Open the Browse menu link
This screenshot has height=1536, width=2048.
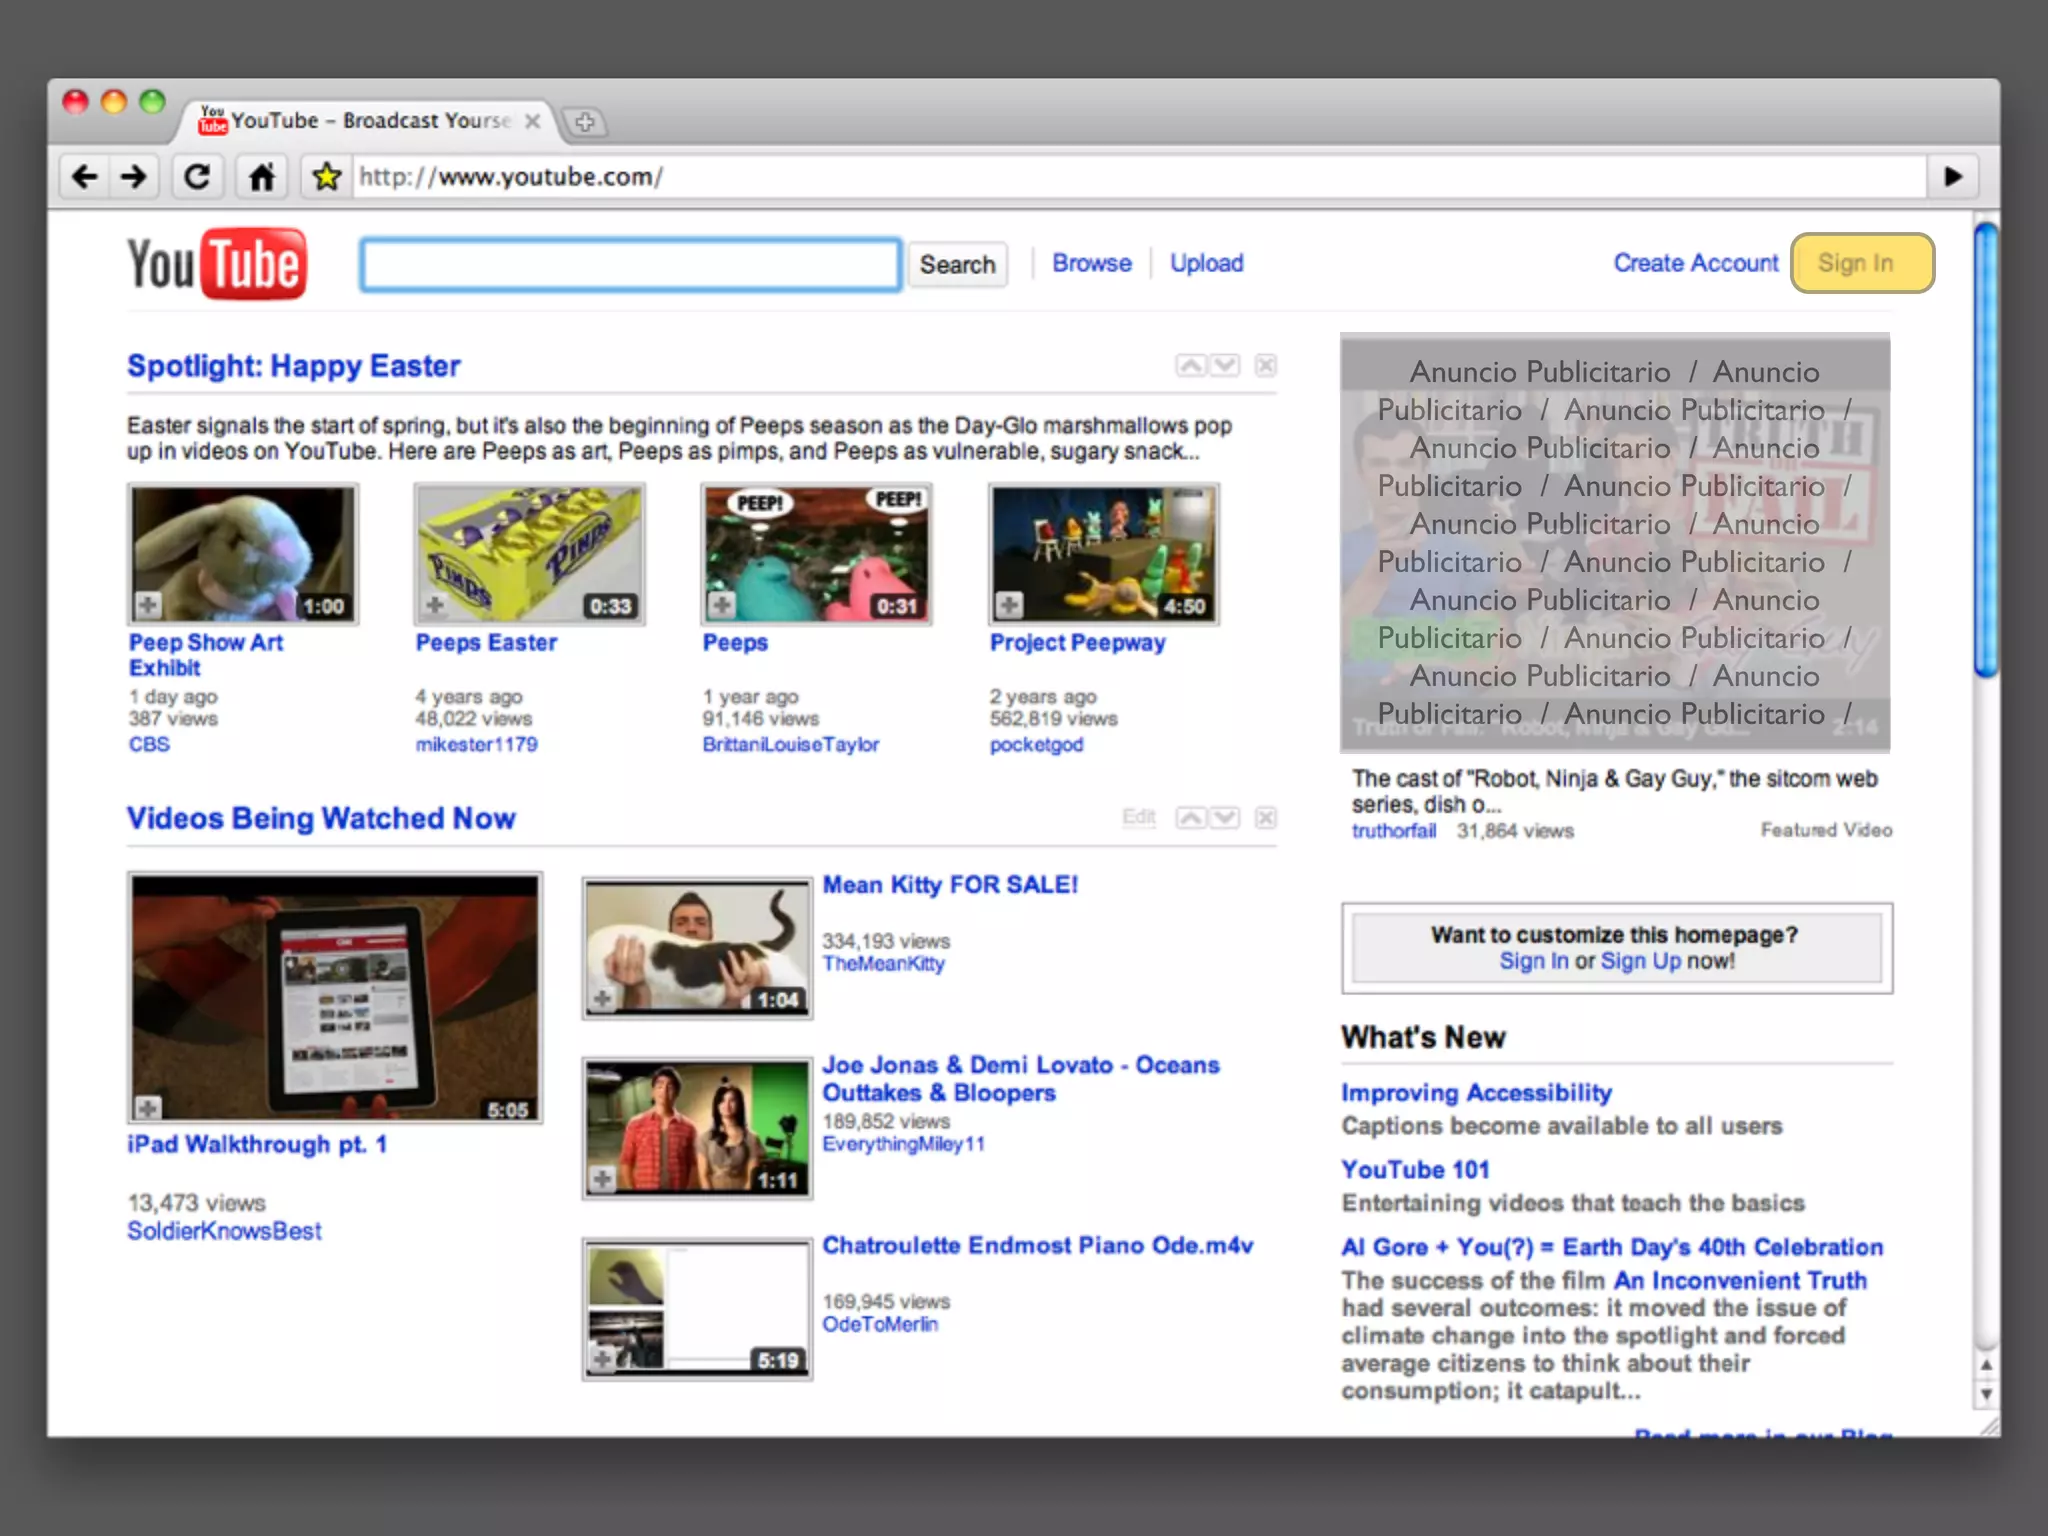(1091, 263)
